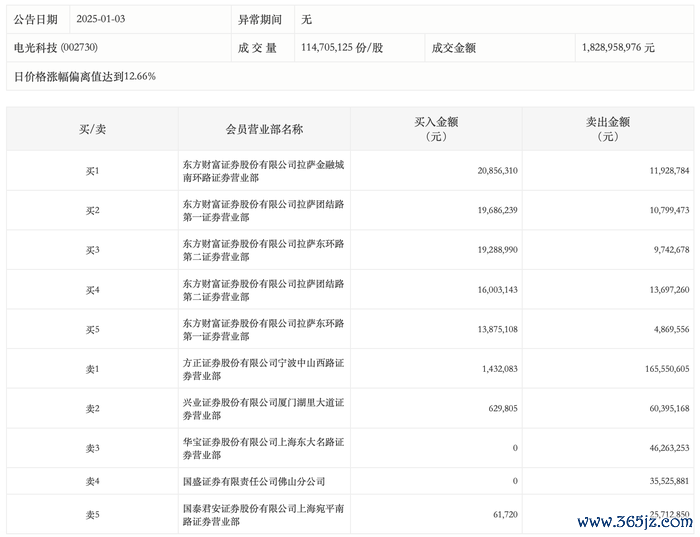Select the 卖4 row label
This screenshot has height=537, width=700.
(x=92, y=482)
